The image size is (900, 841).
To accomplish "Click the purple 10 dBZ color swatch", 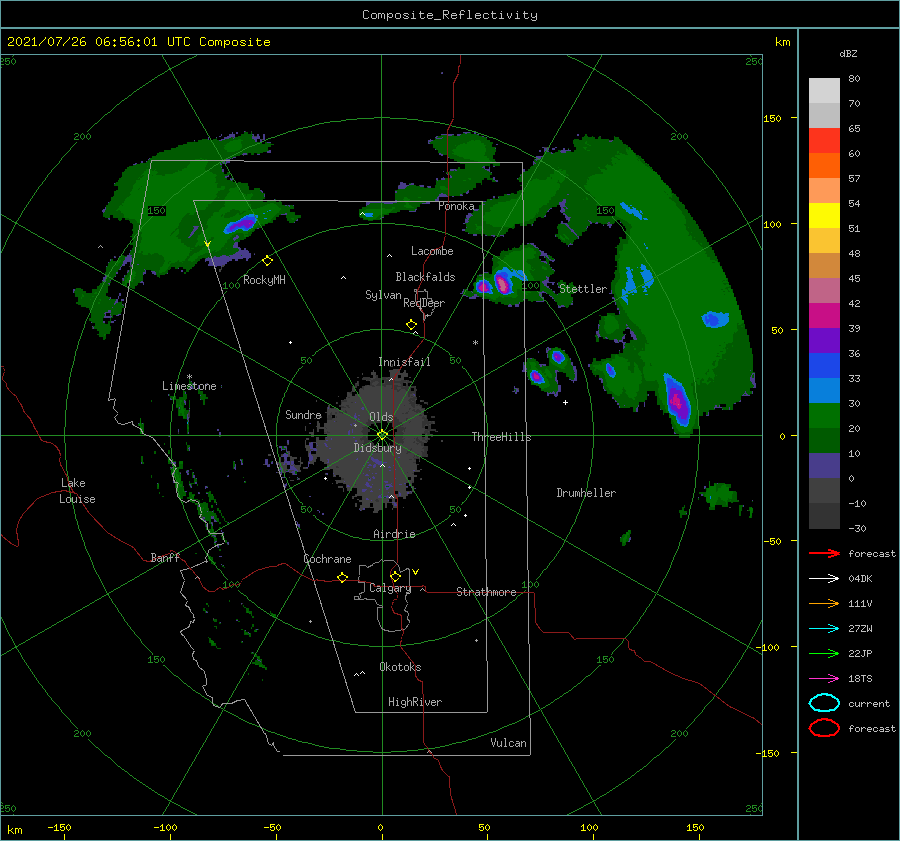I will point(824,465).
